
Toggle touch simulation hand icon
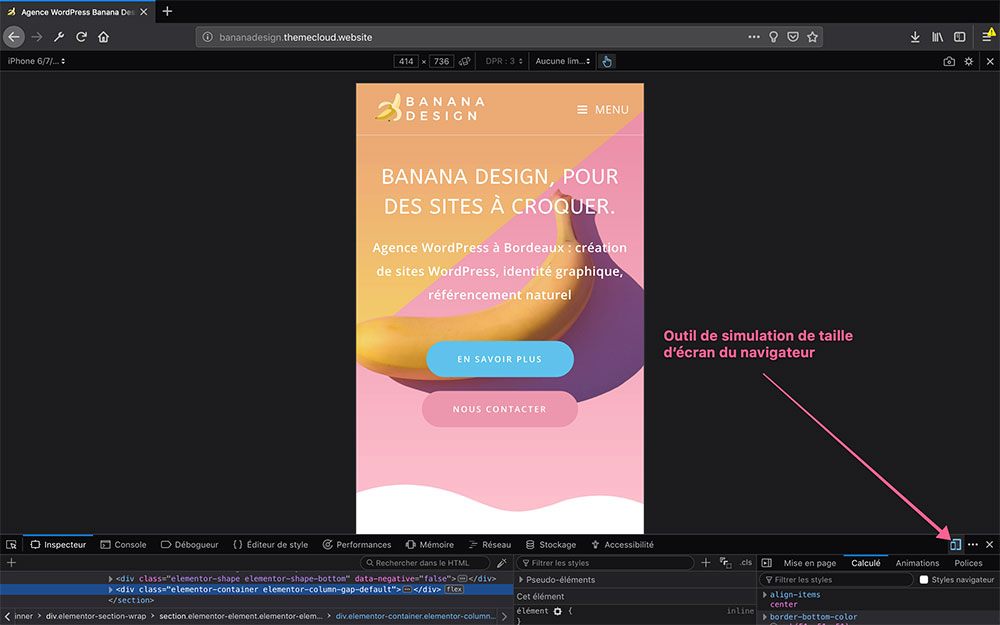point(607,61)
